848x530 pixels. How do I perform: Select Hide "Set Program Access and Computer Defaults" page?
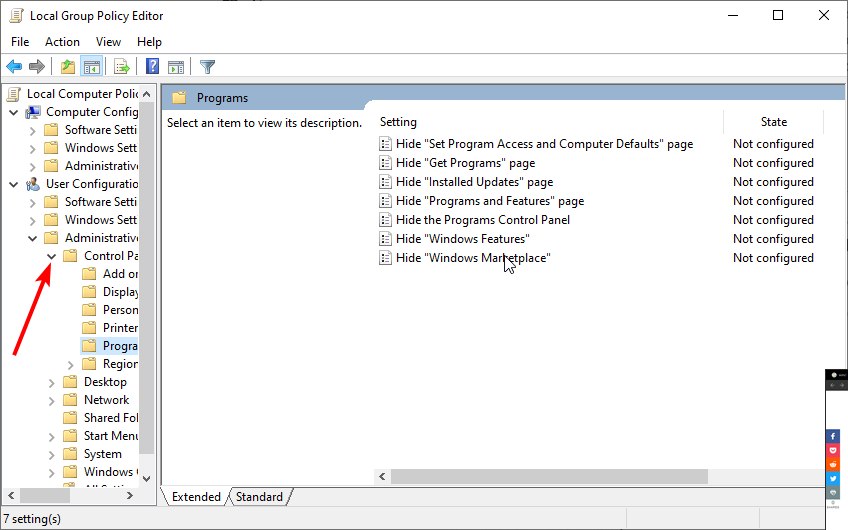click(544, 144)
